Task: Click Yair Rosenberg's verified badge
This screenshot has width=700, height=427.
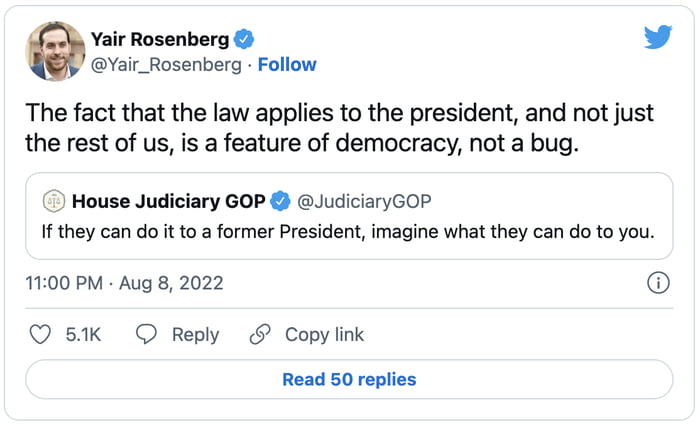Action: point(245,40)
